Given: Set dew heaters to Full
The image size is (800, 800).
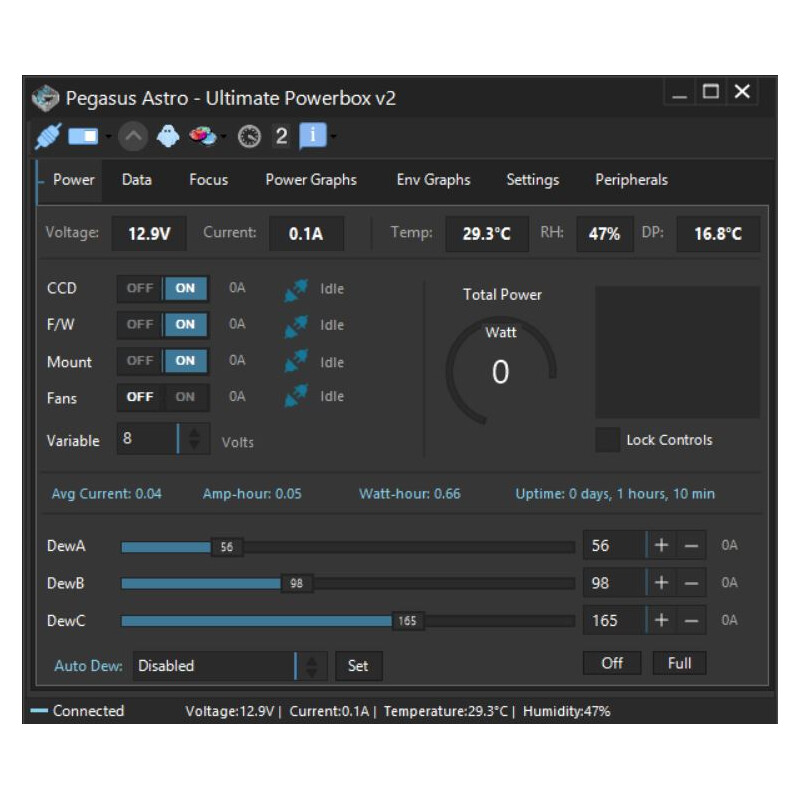Looking at the screenshot, I should coord(679,663).
